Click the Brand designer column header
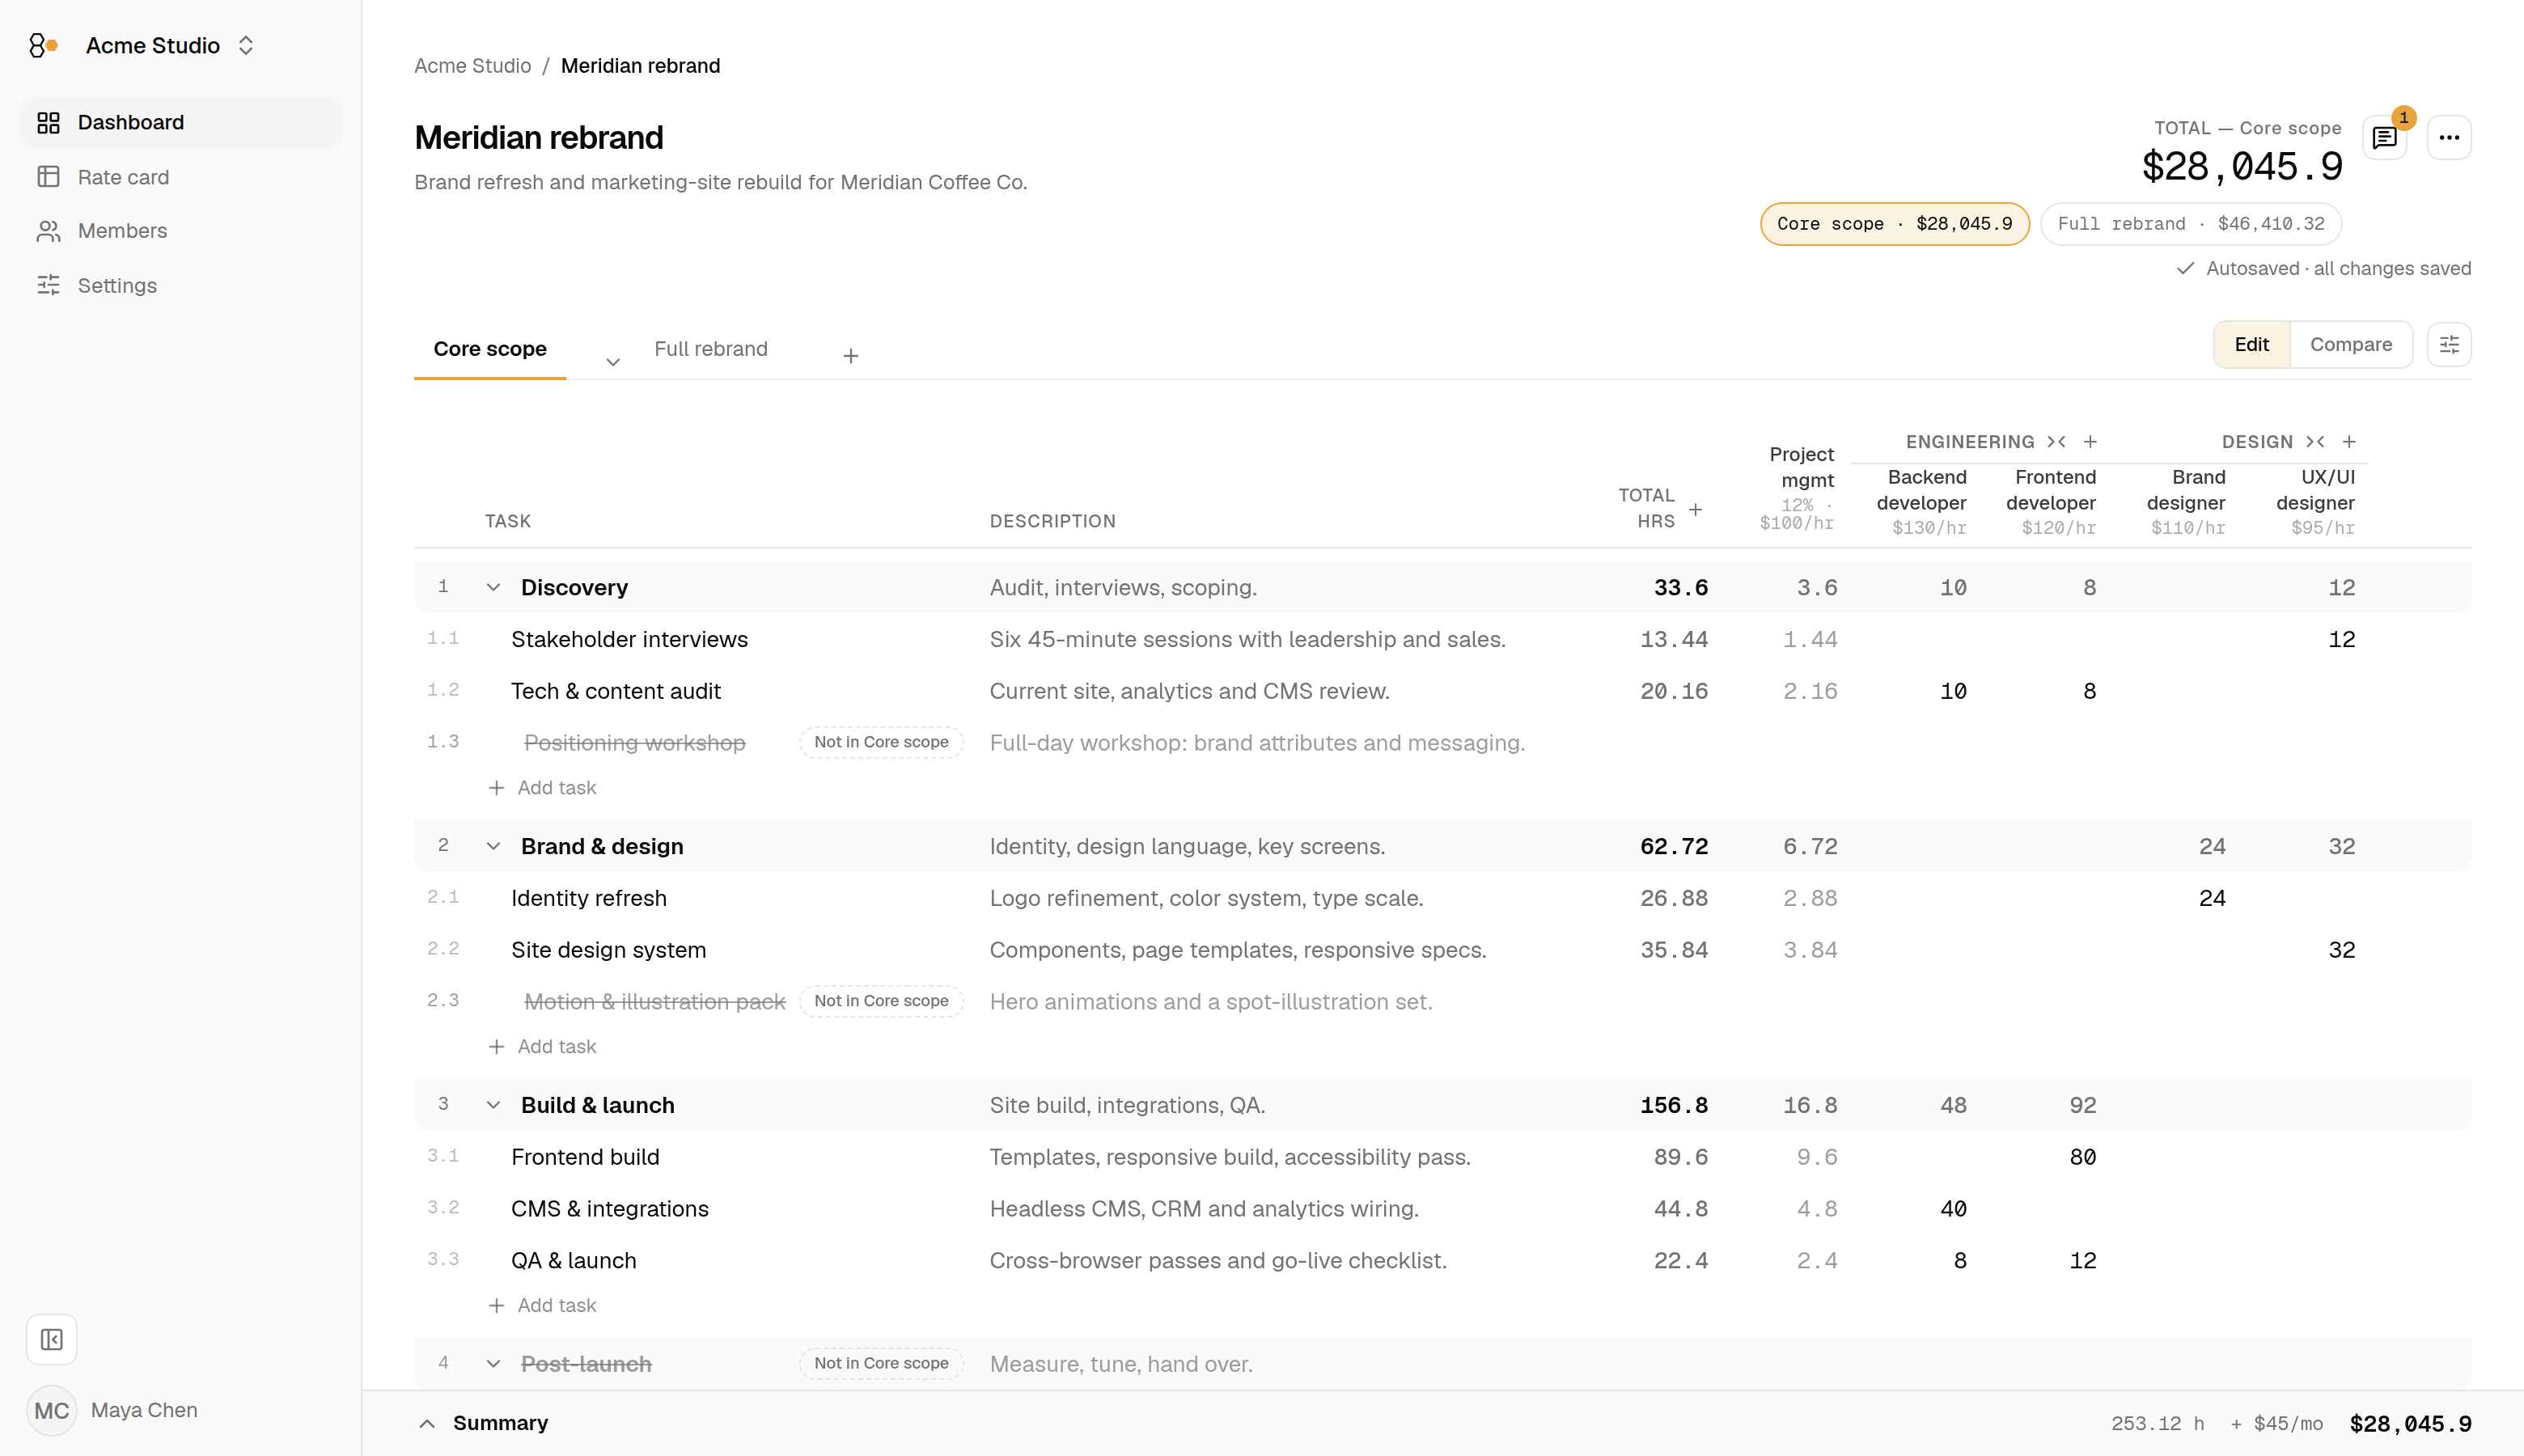This screenshot has height=1456, width=2524. (x=2186, y=501)
